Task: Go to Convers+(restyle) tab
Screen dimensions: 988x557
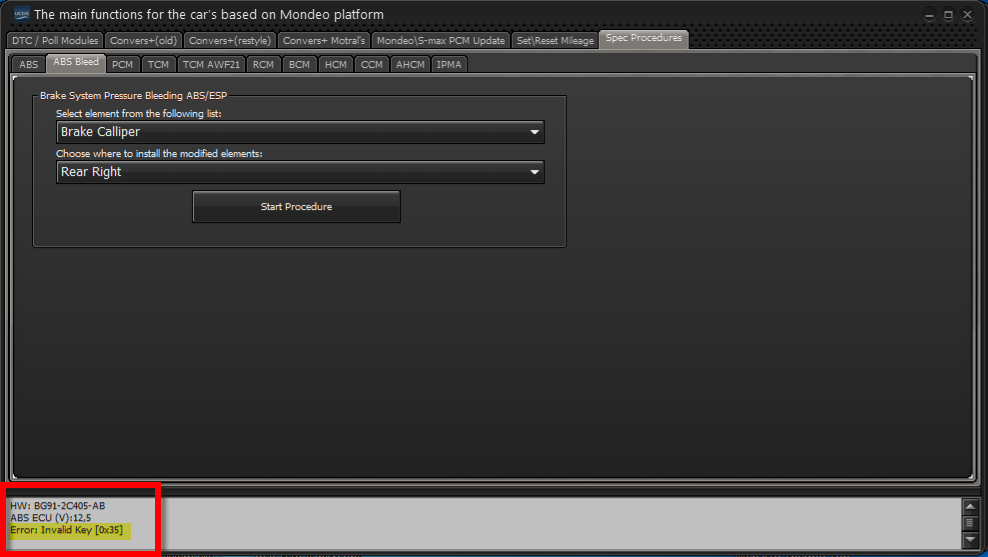Action: pyautogui.click(x=229, y=41)
